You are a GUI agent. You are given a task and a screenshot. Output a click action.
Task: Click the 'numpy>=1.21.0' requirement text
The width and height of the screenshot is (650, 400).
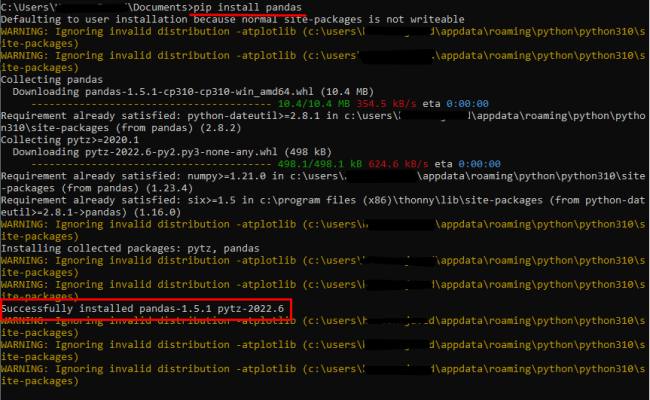(x=226, y=176)
